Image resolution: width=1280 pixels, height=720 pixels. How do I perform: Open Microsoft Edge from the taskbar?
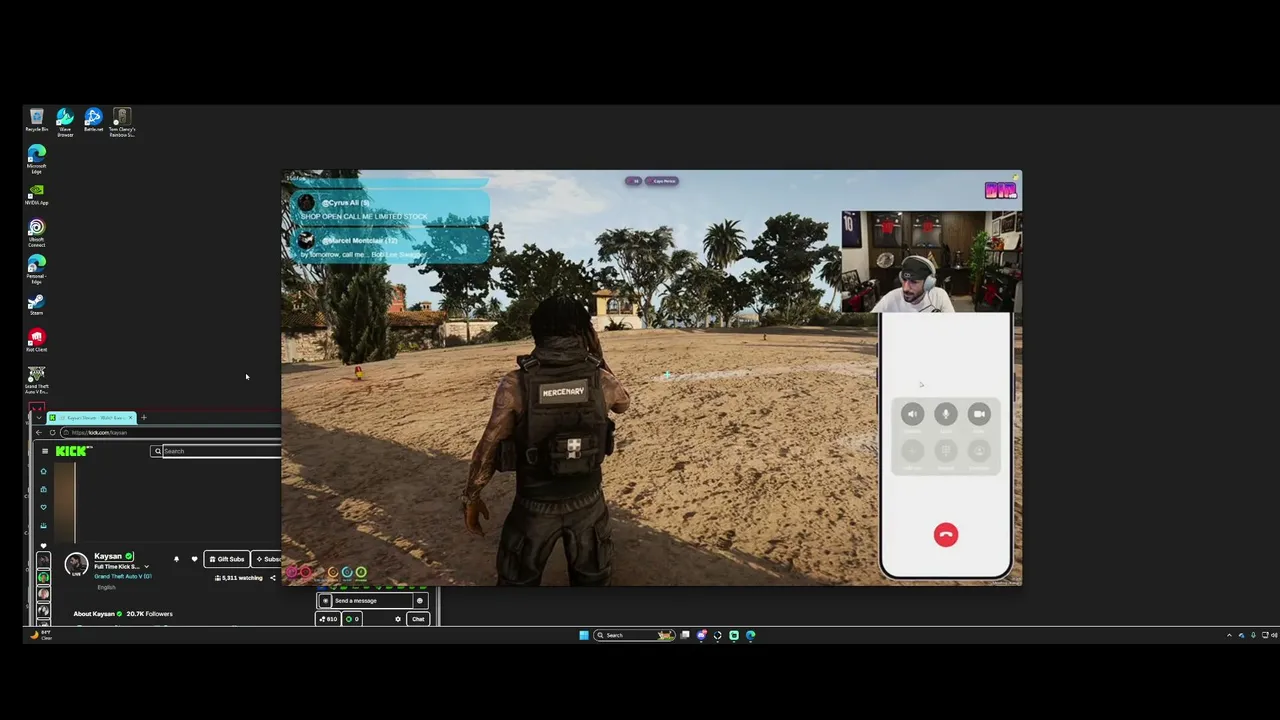(x=750, y=635)
